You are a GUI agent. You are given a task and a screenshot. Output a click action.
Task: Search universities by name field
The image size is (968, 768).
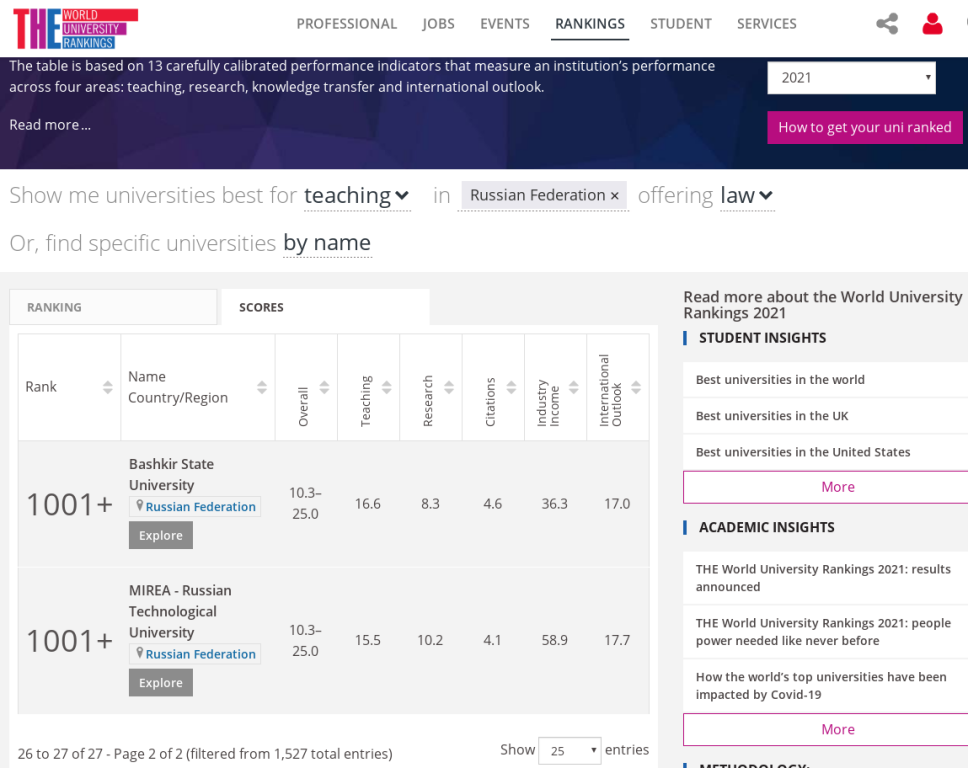(327, 243)
